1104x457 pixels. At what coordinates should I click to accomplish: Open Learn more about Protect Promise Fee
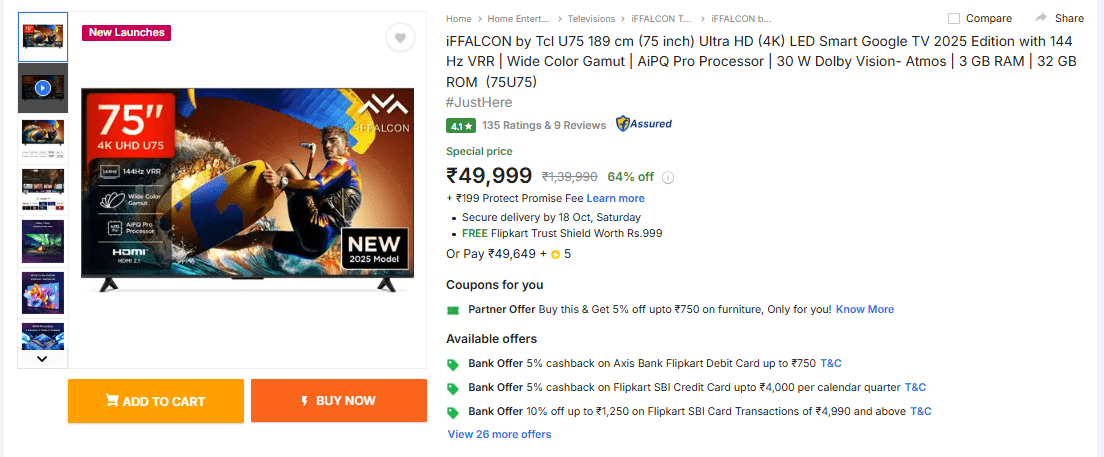[615, 198]
